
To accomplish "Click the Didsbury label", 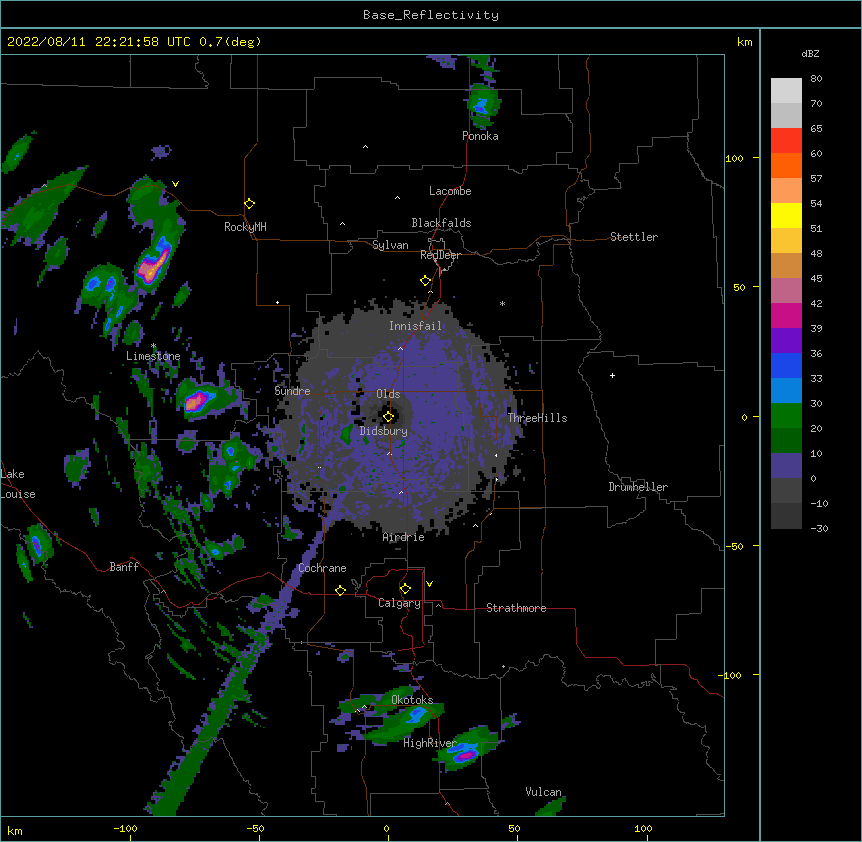I will point(383,431).
